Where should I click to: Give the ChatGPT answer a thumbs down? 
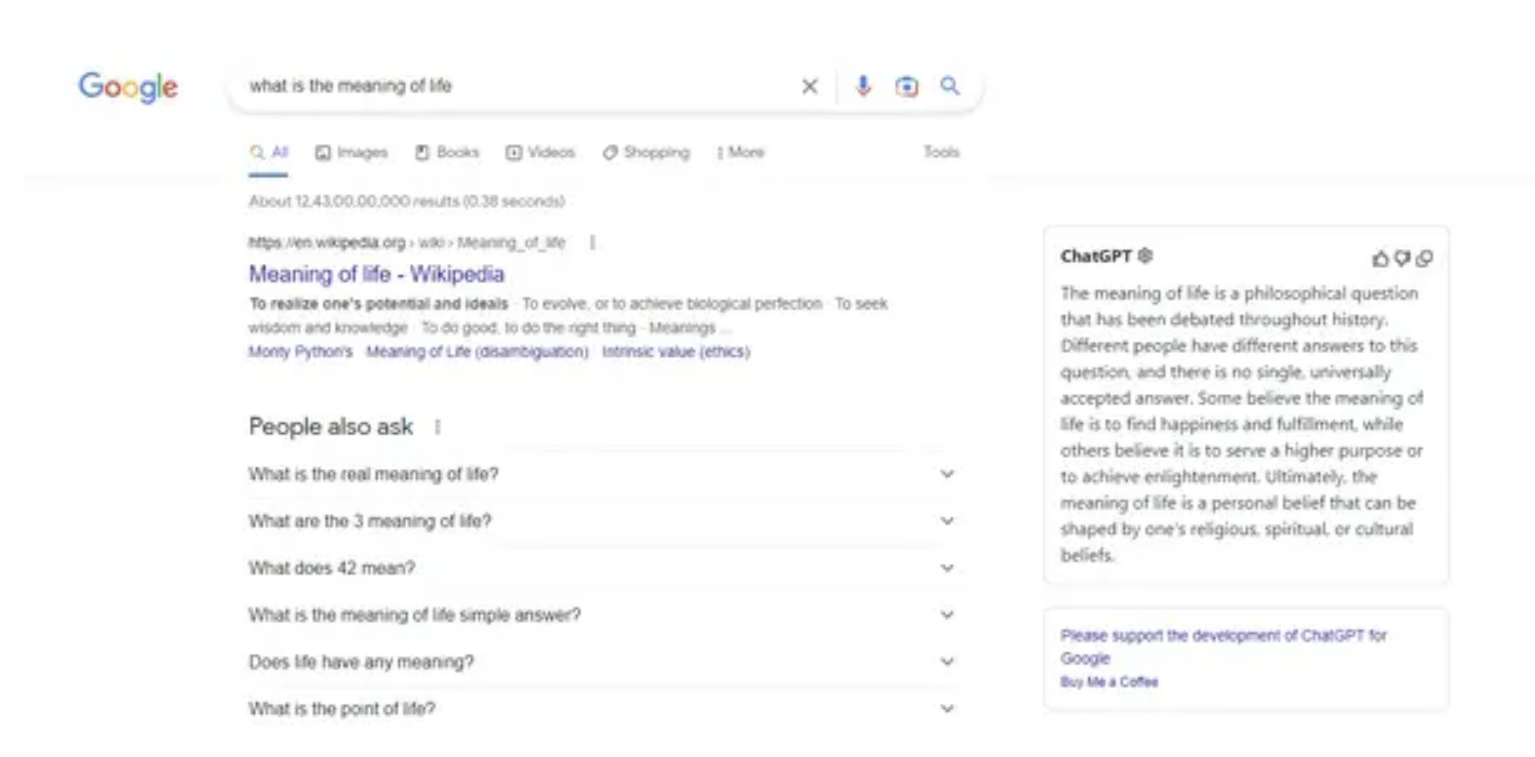(x=1404, y=258)
